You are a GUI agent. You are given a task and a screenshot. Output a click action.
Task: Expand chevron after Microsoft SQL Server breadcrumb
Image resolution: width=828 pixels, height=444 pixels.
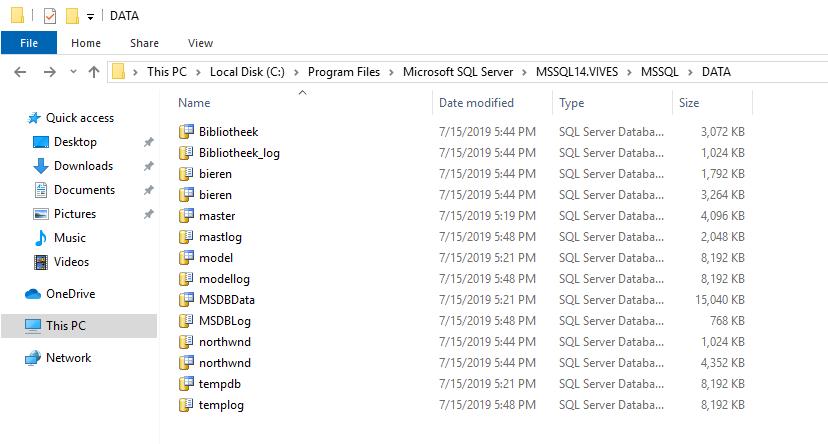point(524,72)
